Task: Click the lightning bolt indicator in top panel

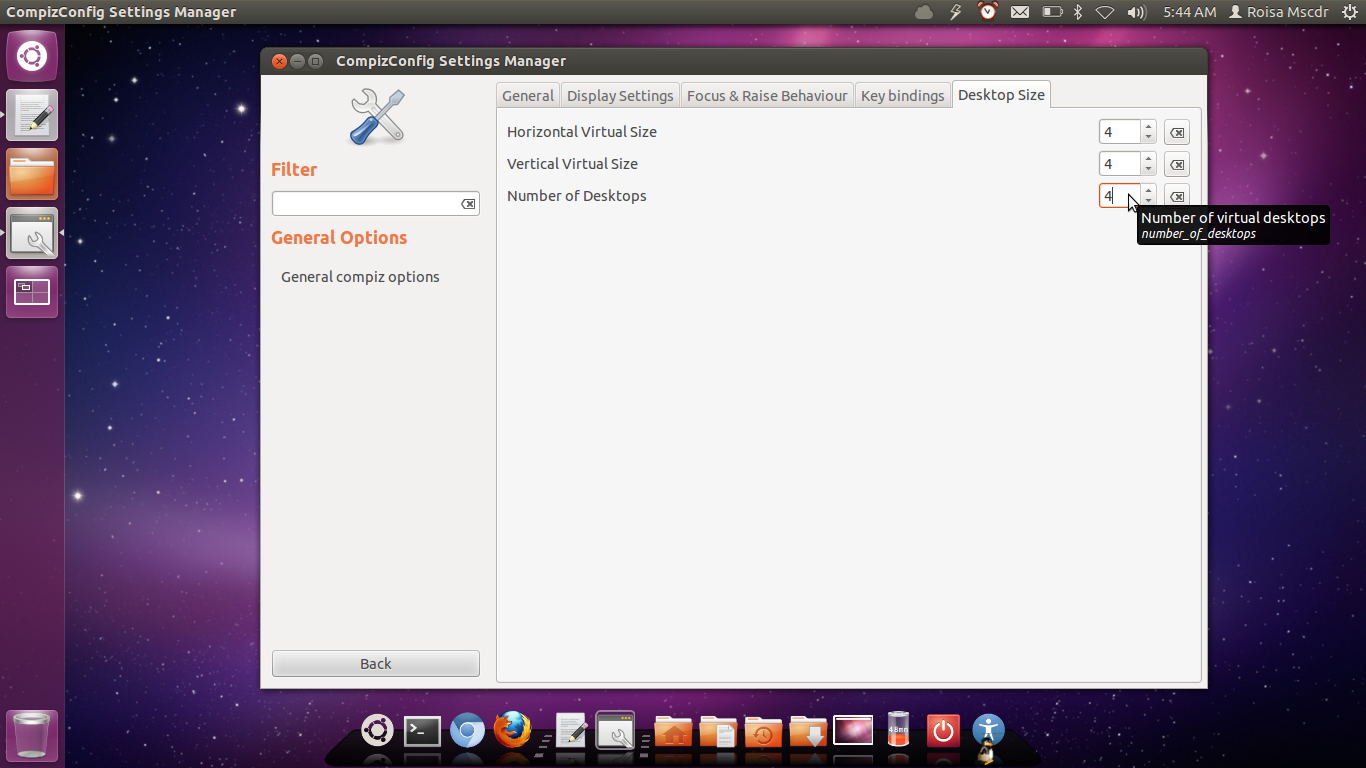Action: [956, 12]
